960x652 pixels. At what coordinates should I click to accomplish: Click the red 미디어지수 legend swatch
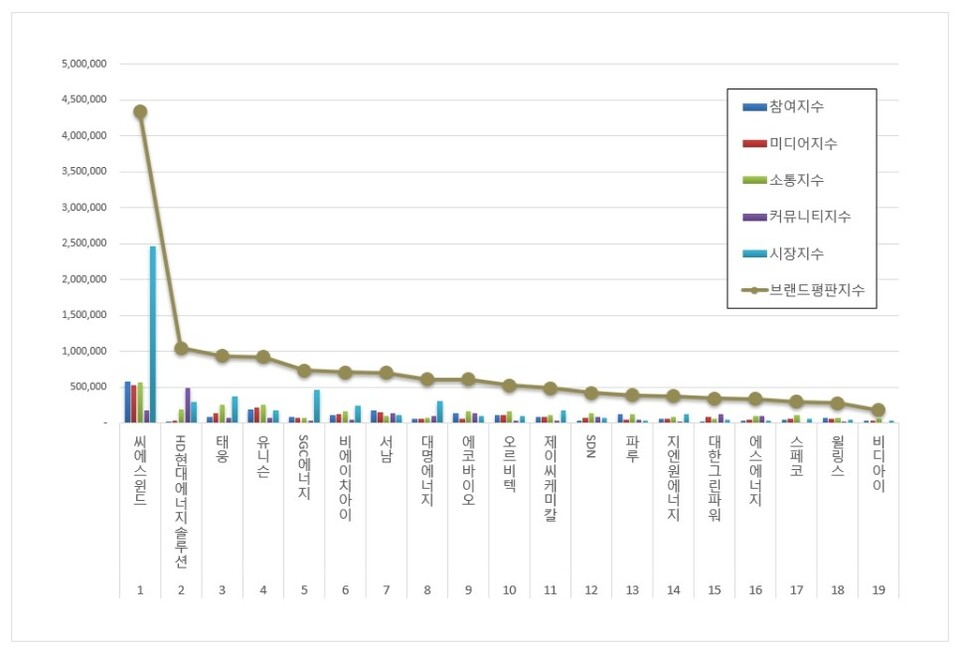(x=754, y=144)
